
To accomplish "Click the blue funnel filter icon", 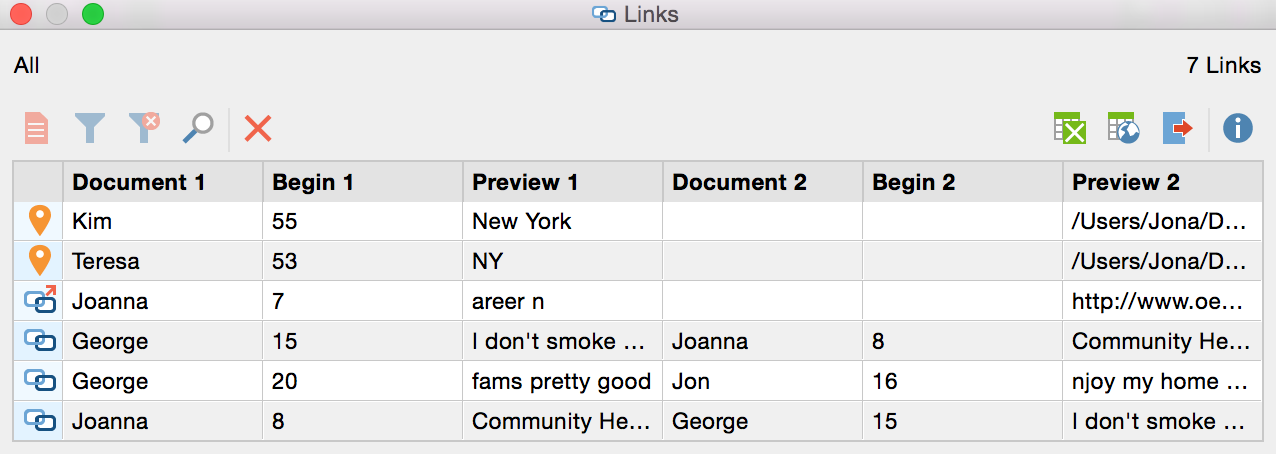I will point(90,128).
